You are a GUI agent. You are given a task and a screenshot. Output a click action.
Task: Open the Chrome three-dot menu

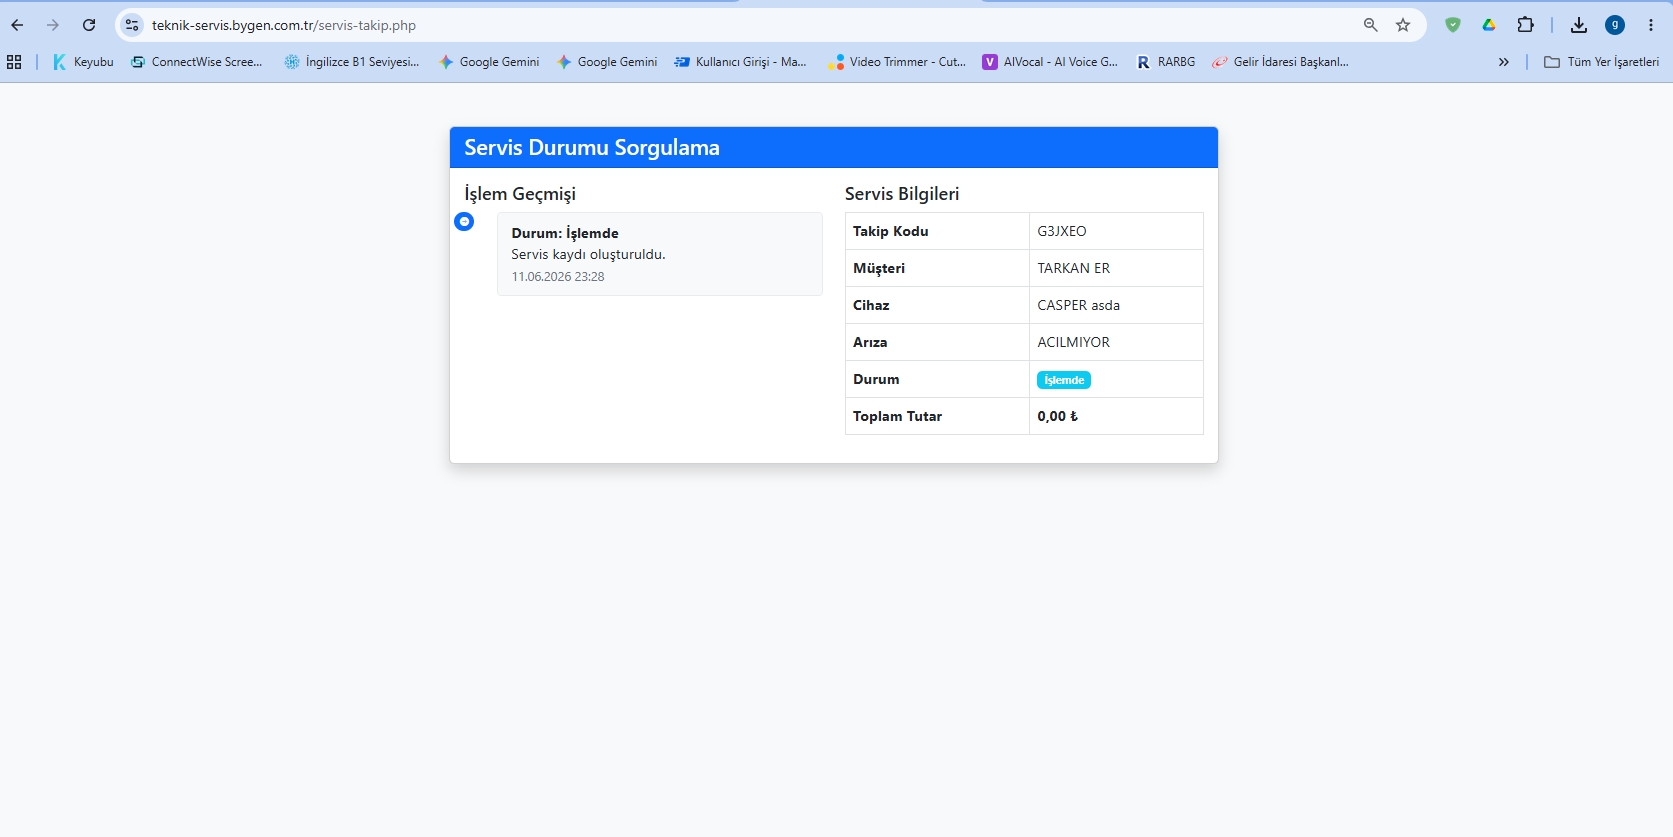coord(1651,25)
